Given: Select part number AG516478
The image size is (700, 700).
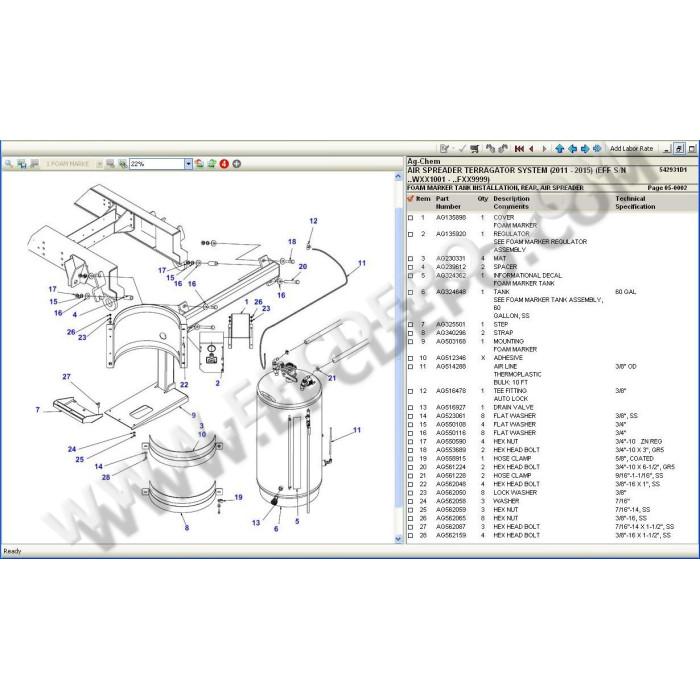Looking at the screenshot, I should tap(451, 391).
